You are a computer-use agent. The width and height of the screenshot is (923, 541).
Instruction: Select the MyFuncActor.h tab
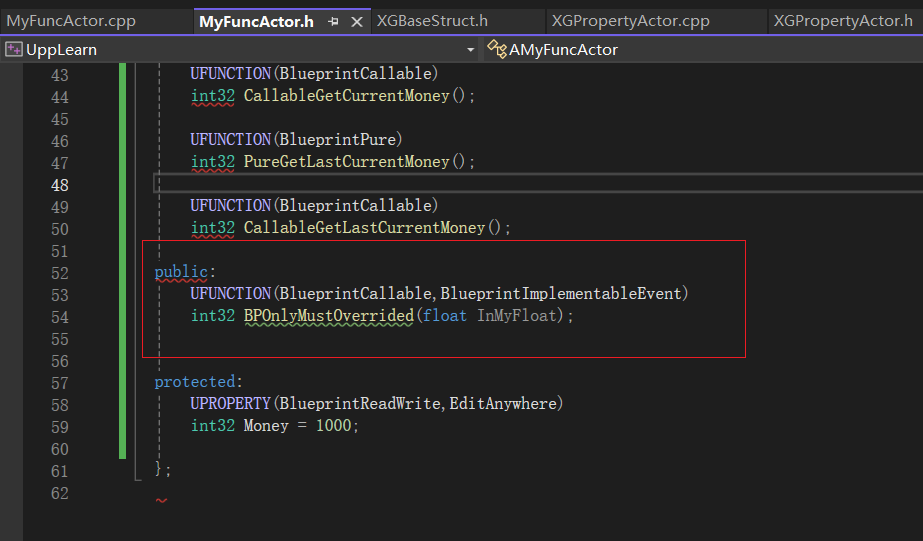256,22
